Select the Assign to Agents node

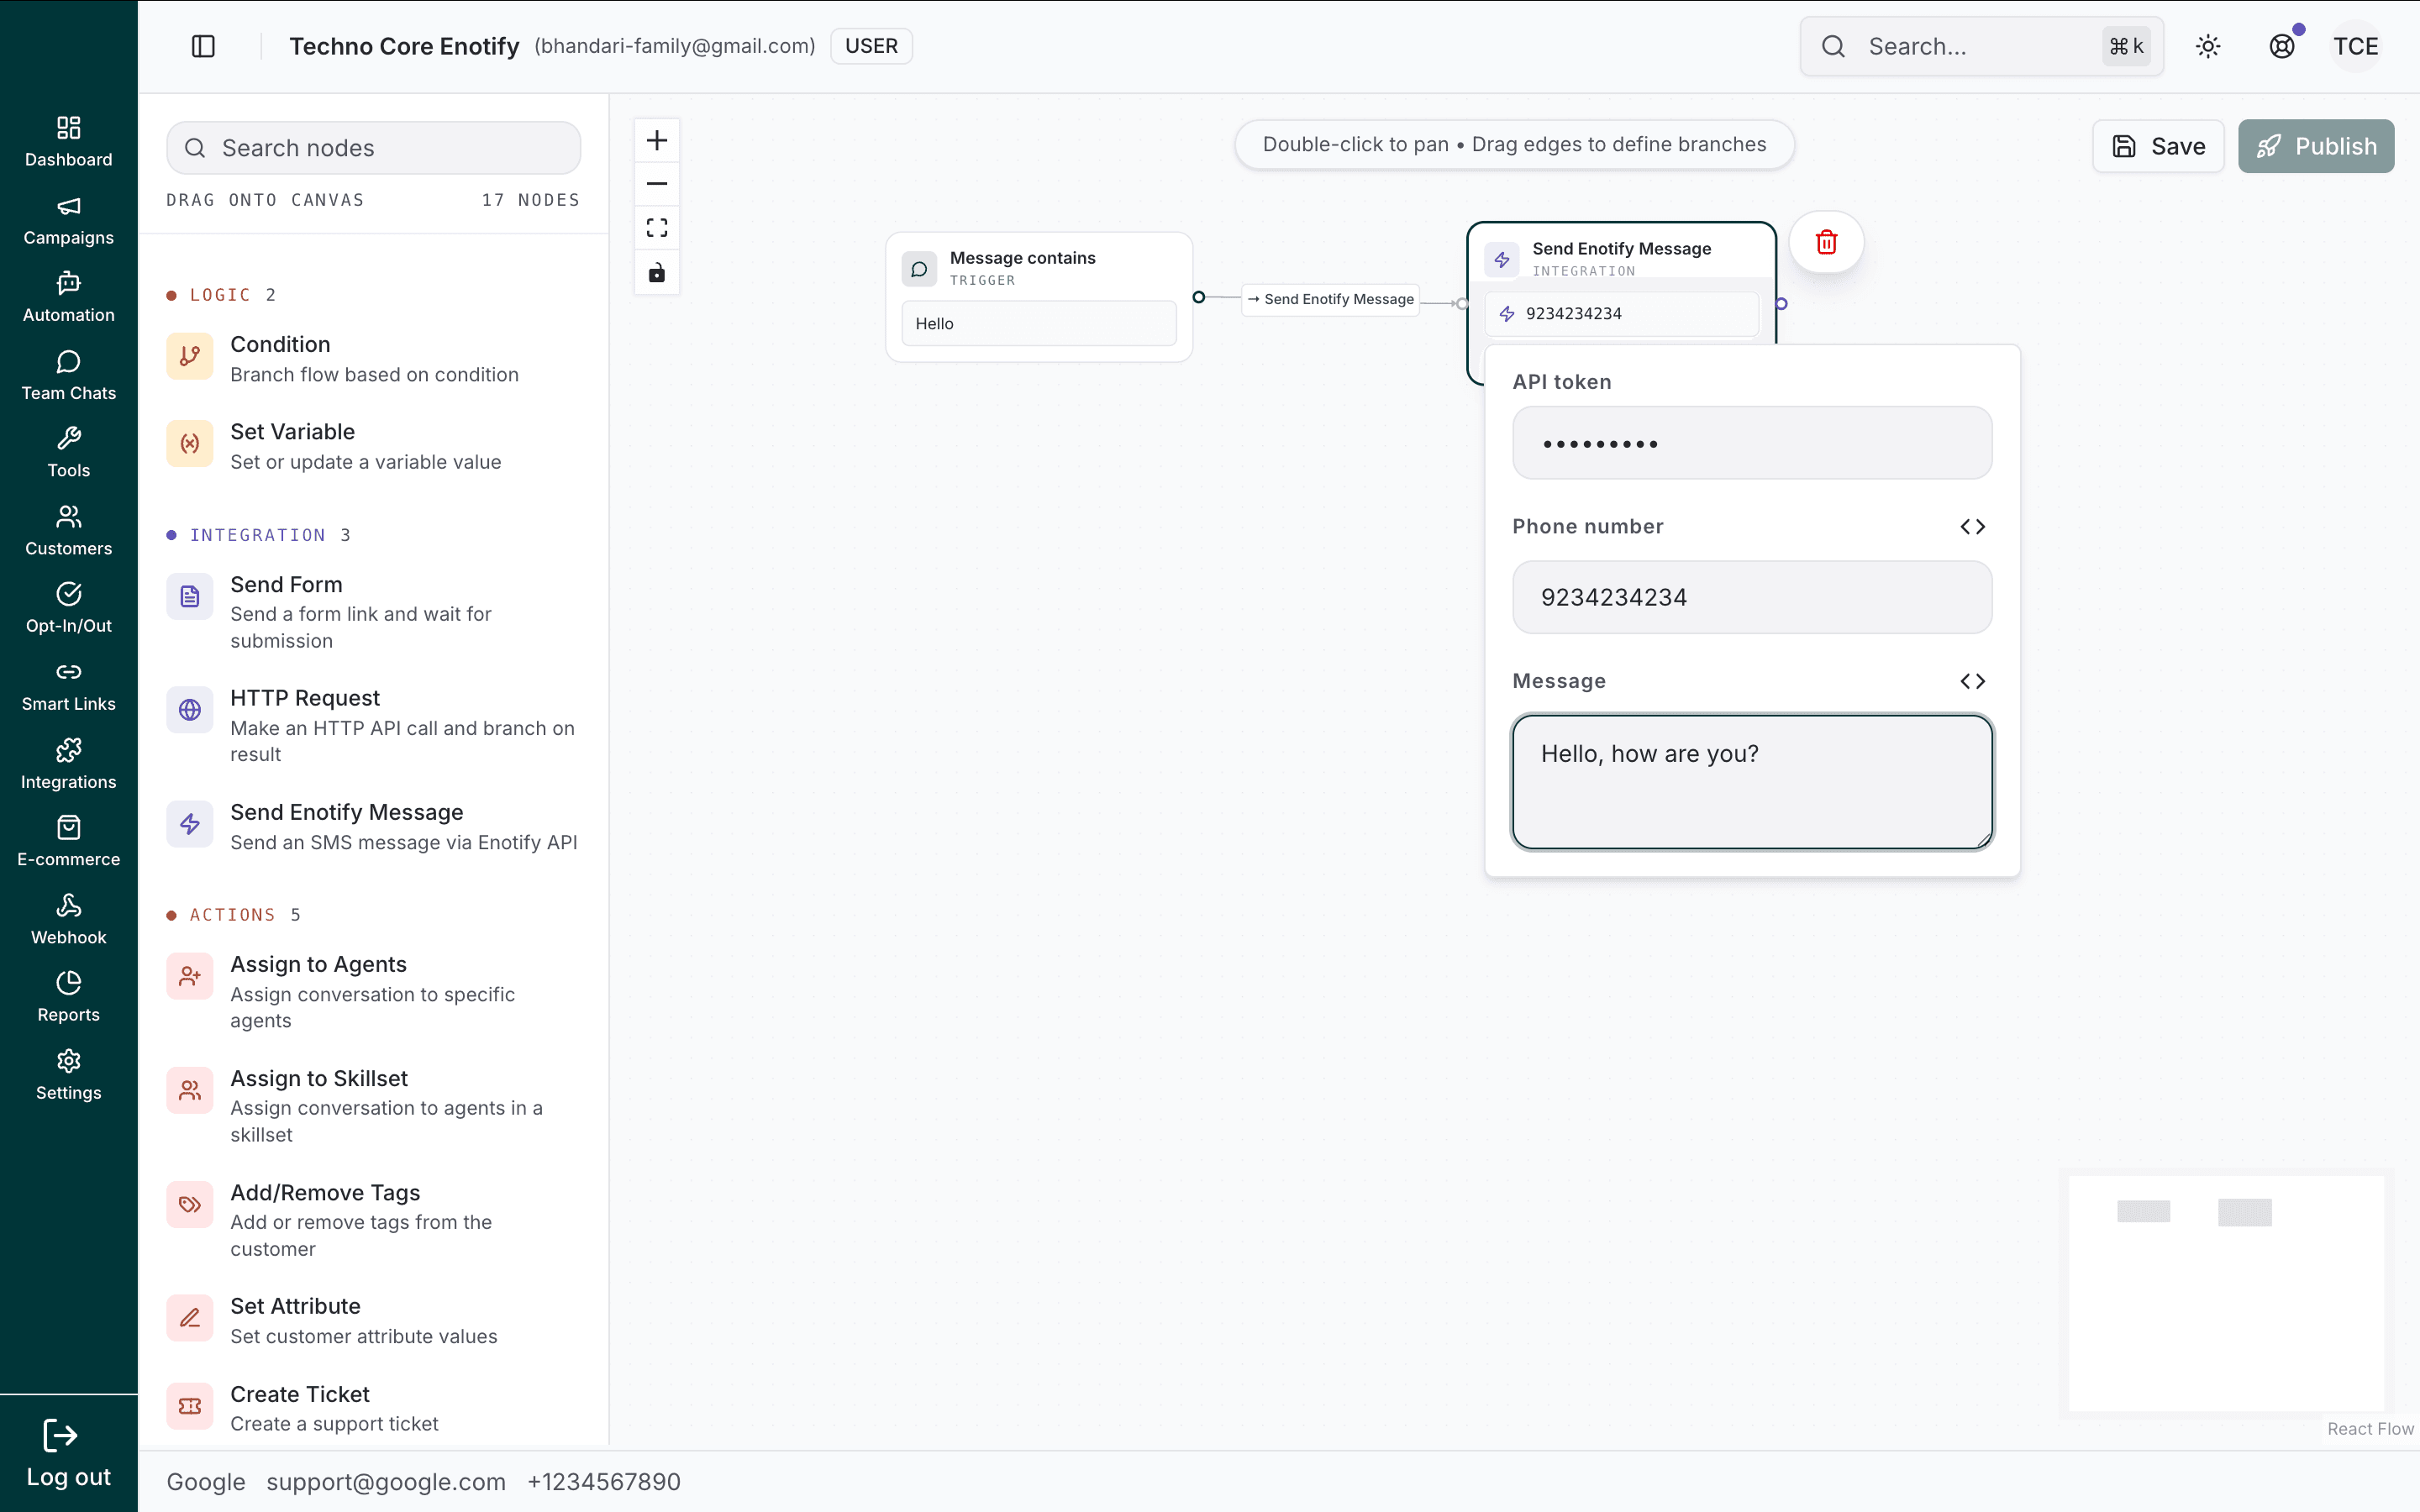pyautogui.click(x=373, y=992)
